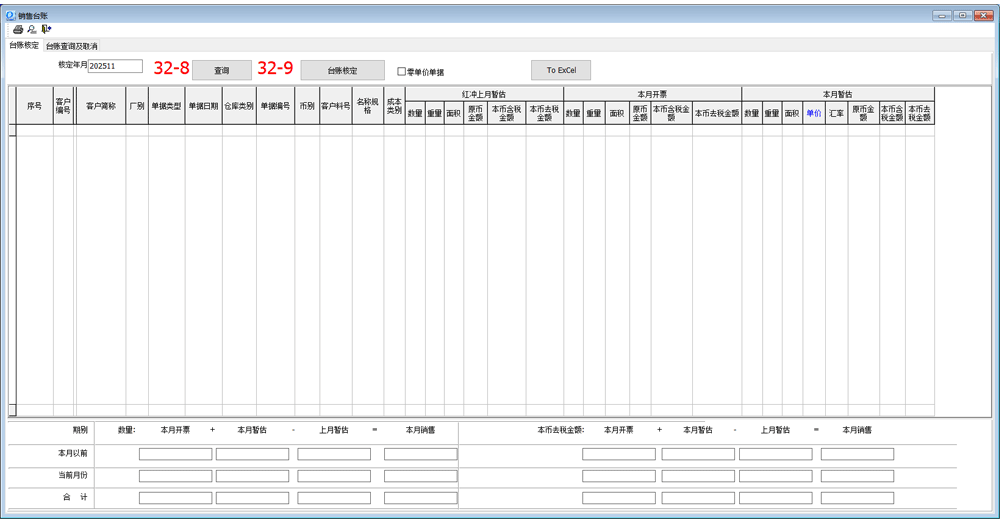The height and width of the screenshot is (524, 1000).
Task: Click the first row selector in the grid
Action: (x=12, y=130)
